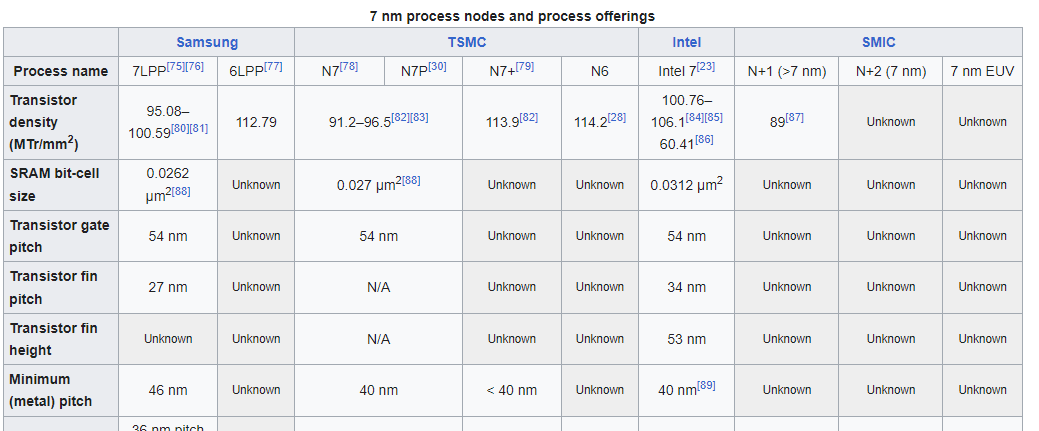Open reference [30] beside N7P
Screen dimensions: 1039x431
tap(437, 66)
